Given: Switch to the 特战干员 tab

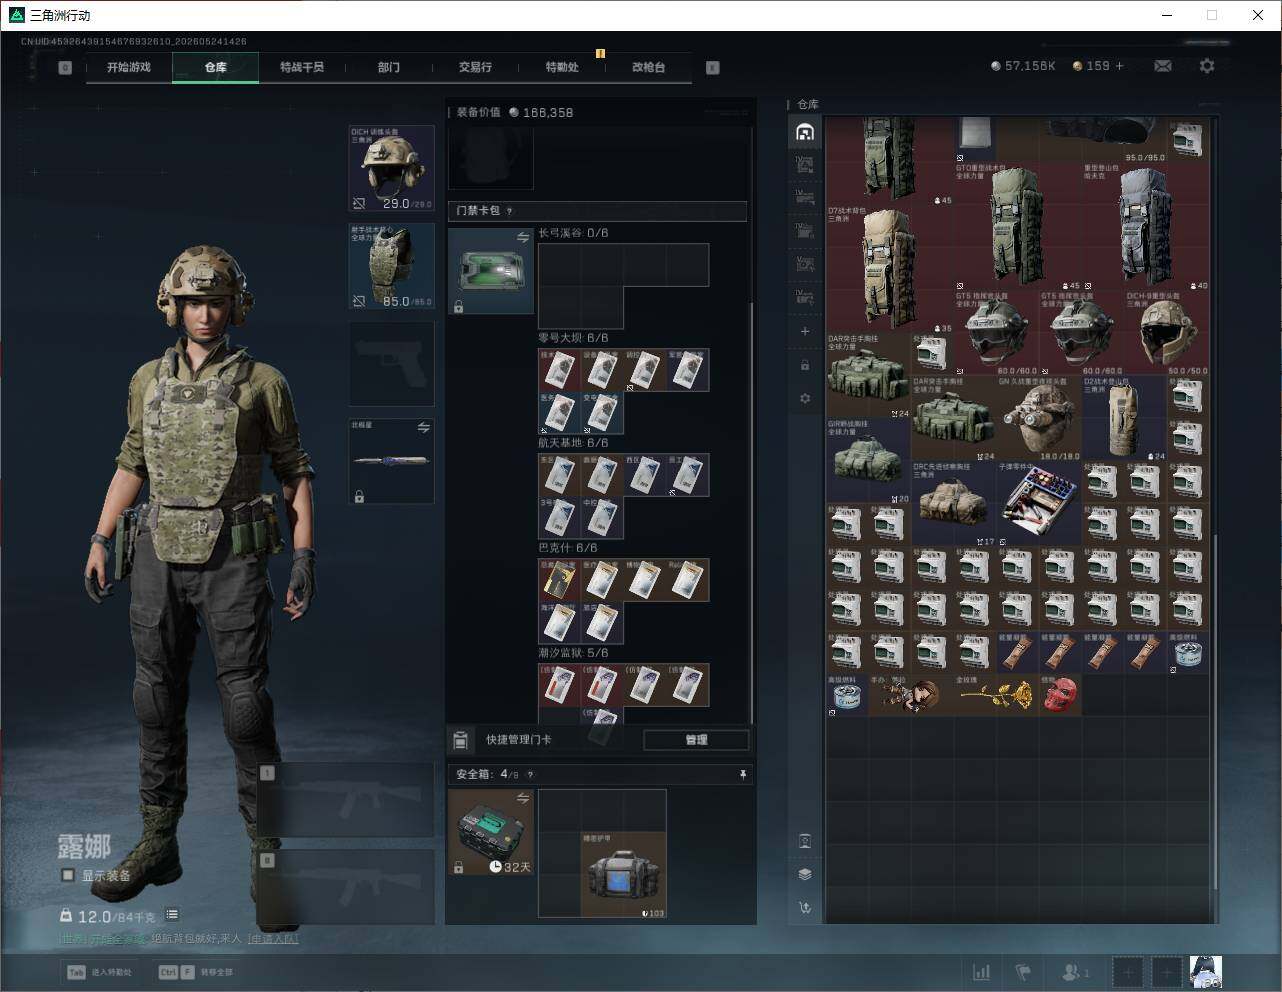Looking at the screenshot, I should pos(302,67).
